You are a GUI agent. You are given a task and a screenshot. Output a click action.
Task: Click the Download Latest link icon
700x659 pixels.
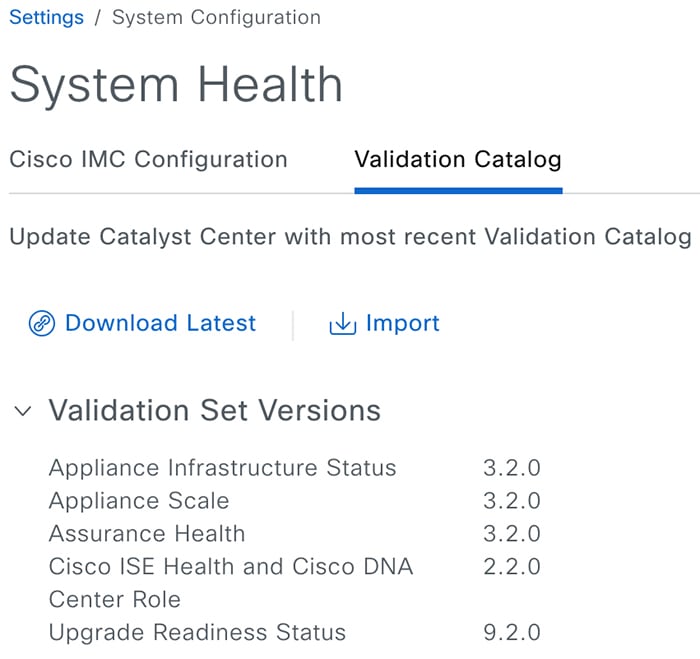tap(42, 323)
